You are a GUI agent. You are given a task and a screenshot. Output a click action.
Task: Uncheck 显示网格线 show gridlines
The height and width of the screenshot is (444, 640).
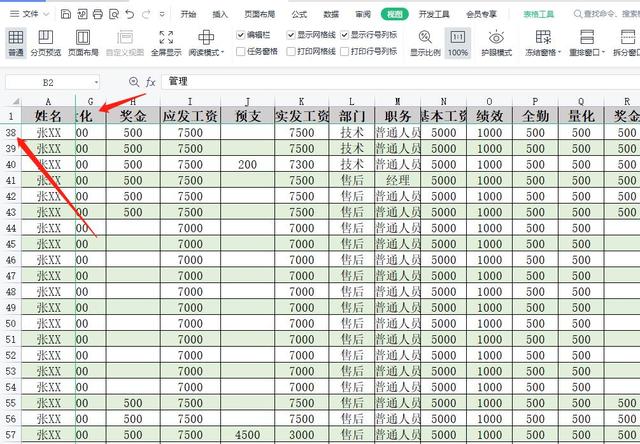(291, 35)
